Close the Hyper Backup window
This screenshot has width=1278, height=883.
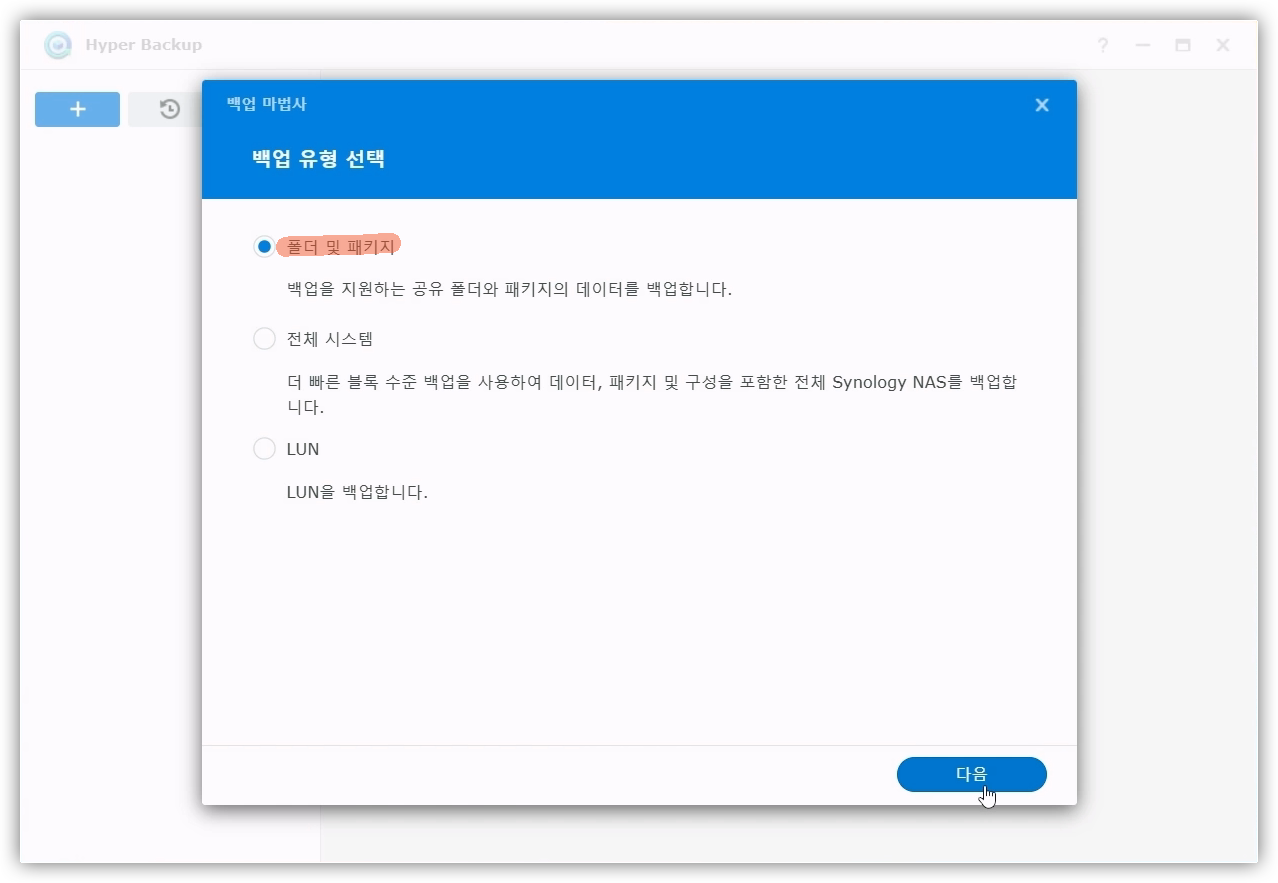click(1223, 45)
